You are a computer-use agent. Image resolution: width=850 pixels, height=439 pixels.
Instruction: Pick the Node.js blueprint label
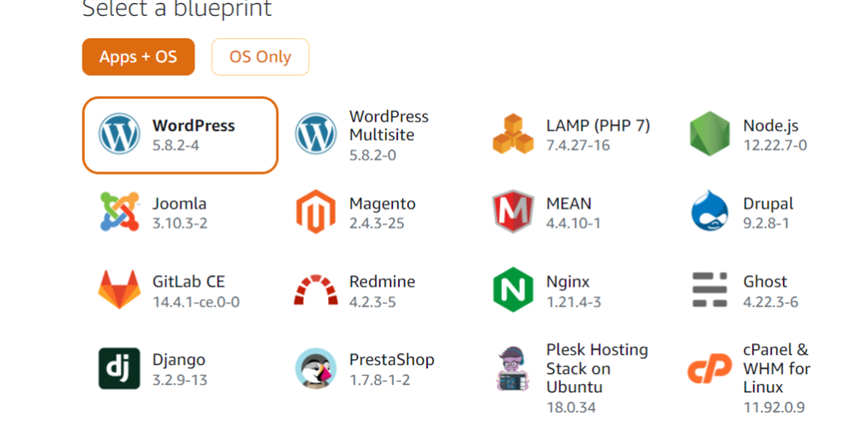click(x=770, y=126)
